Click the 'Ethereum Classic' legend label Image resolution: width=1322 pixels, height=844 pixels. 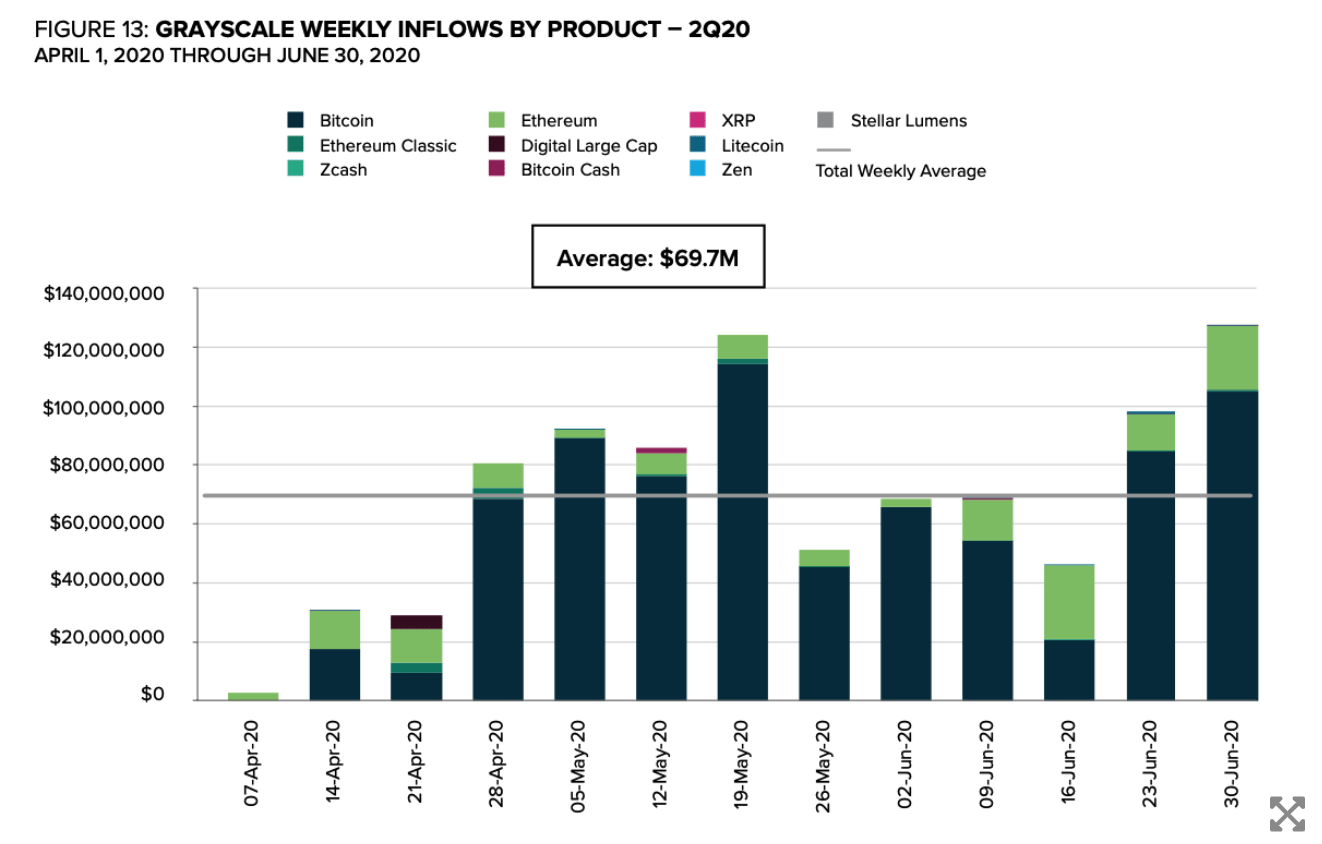point(388,146)
